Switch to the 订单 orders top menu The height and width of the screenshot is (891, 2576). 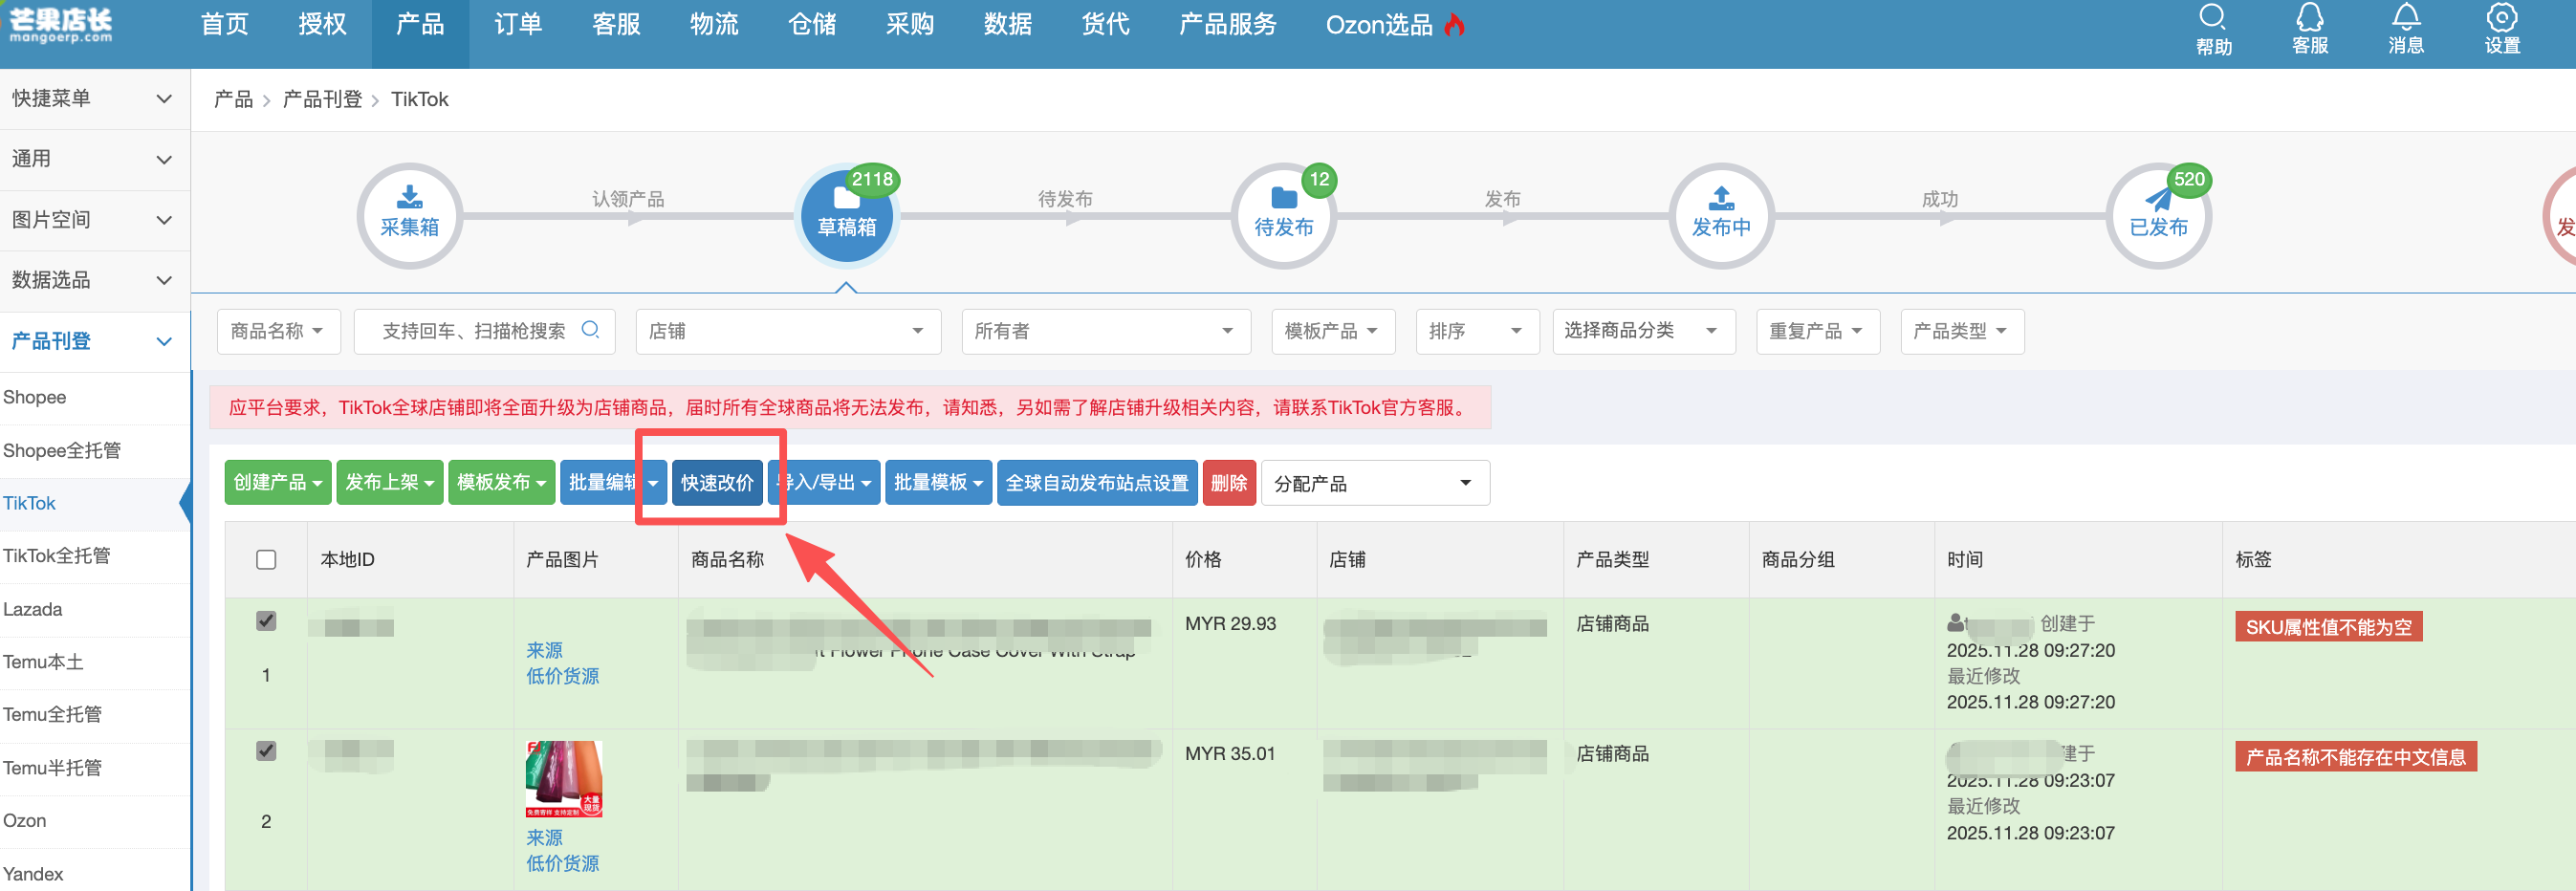[518, 25]
